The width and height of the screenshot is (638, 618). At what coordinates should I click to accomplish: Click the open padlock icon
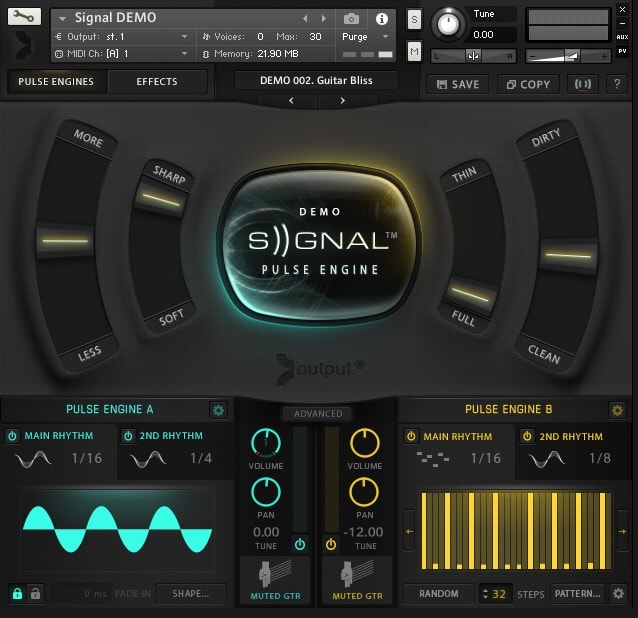[35, 594]
